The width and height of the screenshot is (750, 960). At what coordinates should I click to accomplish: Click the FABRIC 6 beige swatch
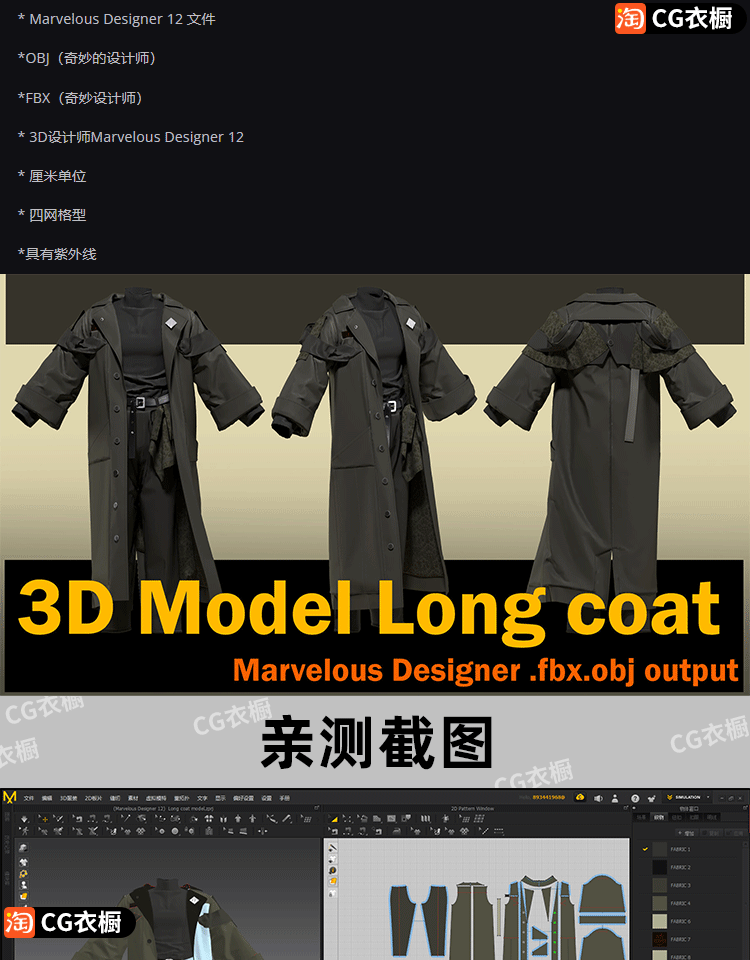point(659,921)
